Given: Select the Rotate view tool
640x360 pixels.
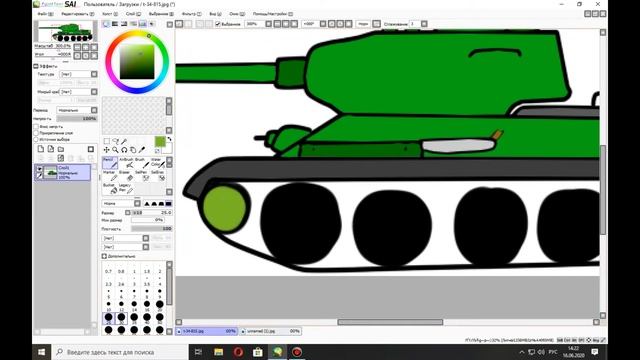Looking at the screenshot, I should (124, 150).
